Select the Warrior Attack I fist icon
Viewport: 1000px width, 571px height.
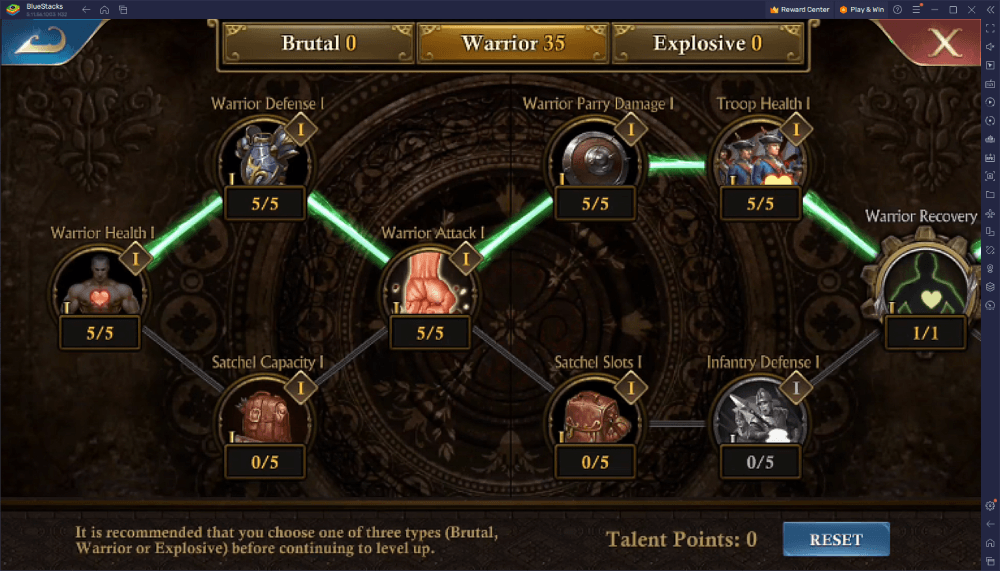tap(430, 288)
